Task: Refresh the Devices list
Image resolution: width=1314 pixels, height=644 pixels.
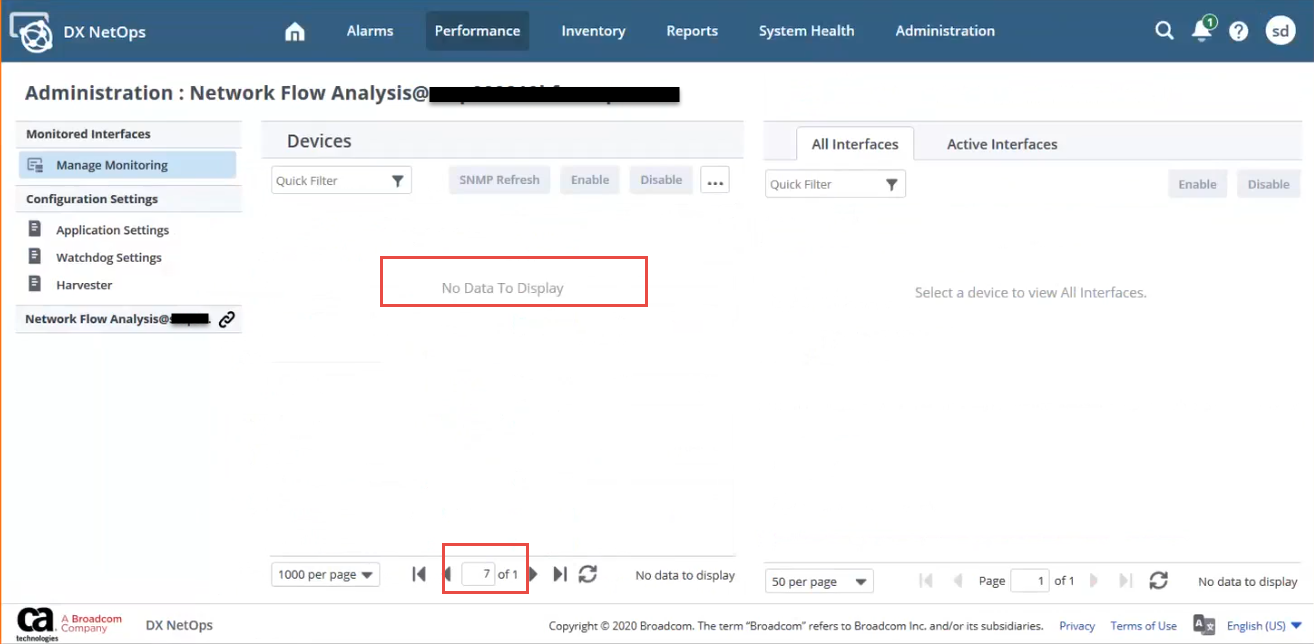Action: (x=588, y=574)
